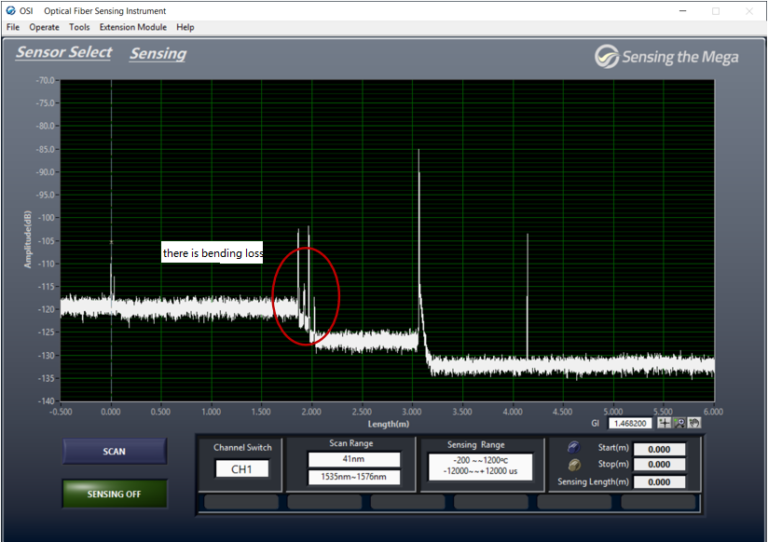Open the Operate menu

tap(44, 27)
